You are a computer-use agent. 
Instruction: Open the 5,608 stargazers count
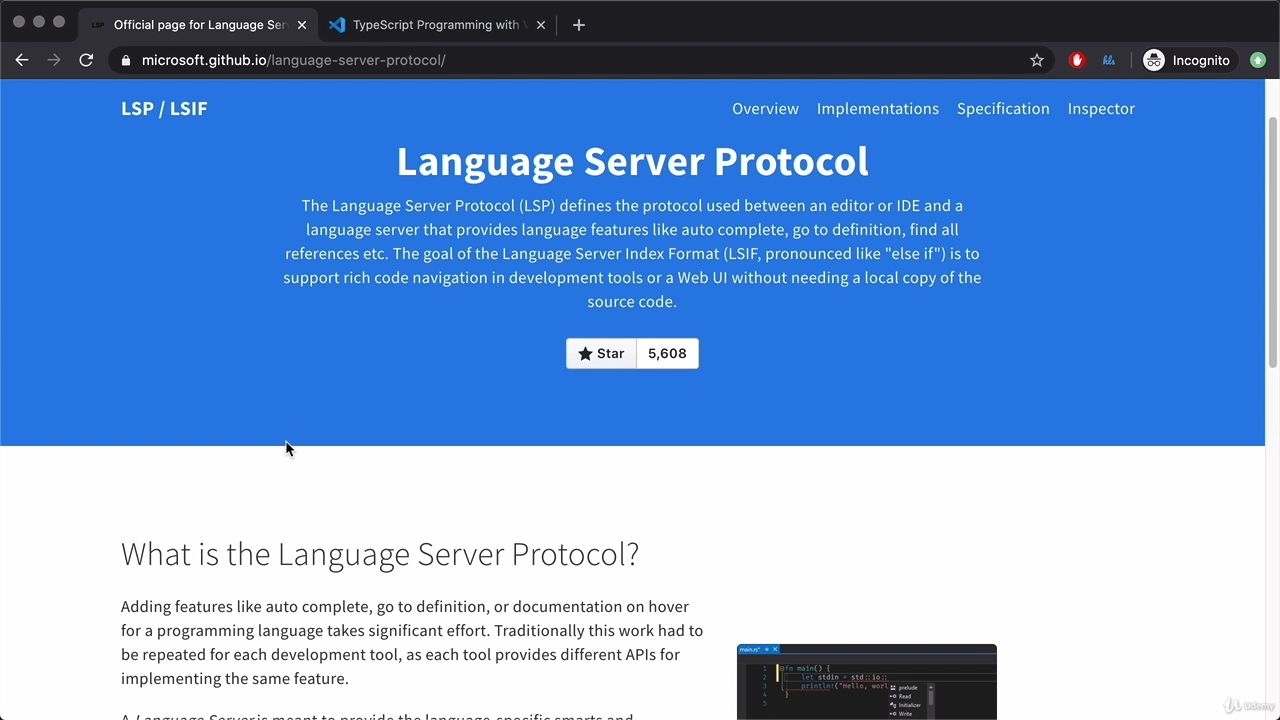[667, 353]
